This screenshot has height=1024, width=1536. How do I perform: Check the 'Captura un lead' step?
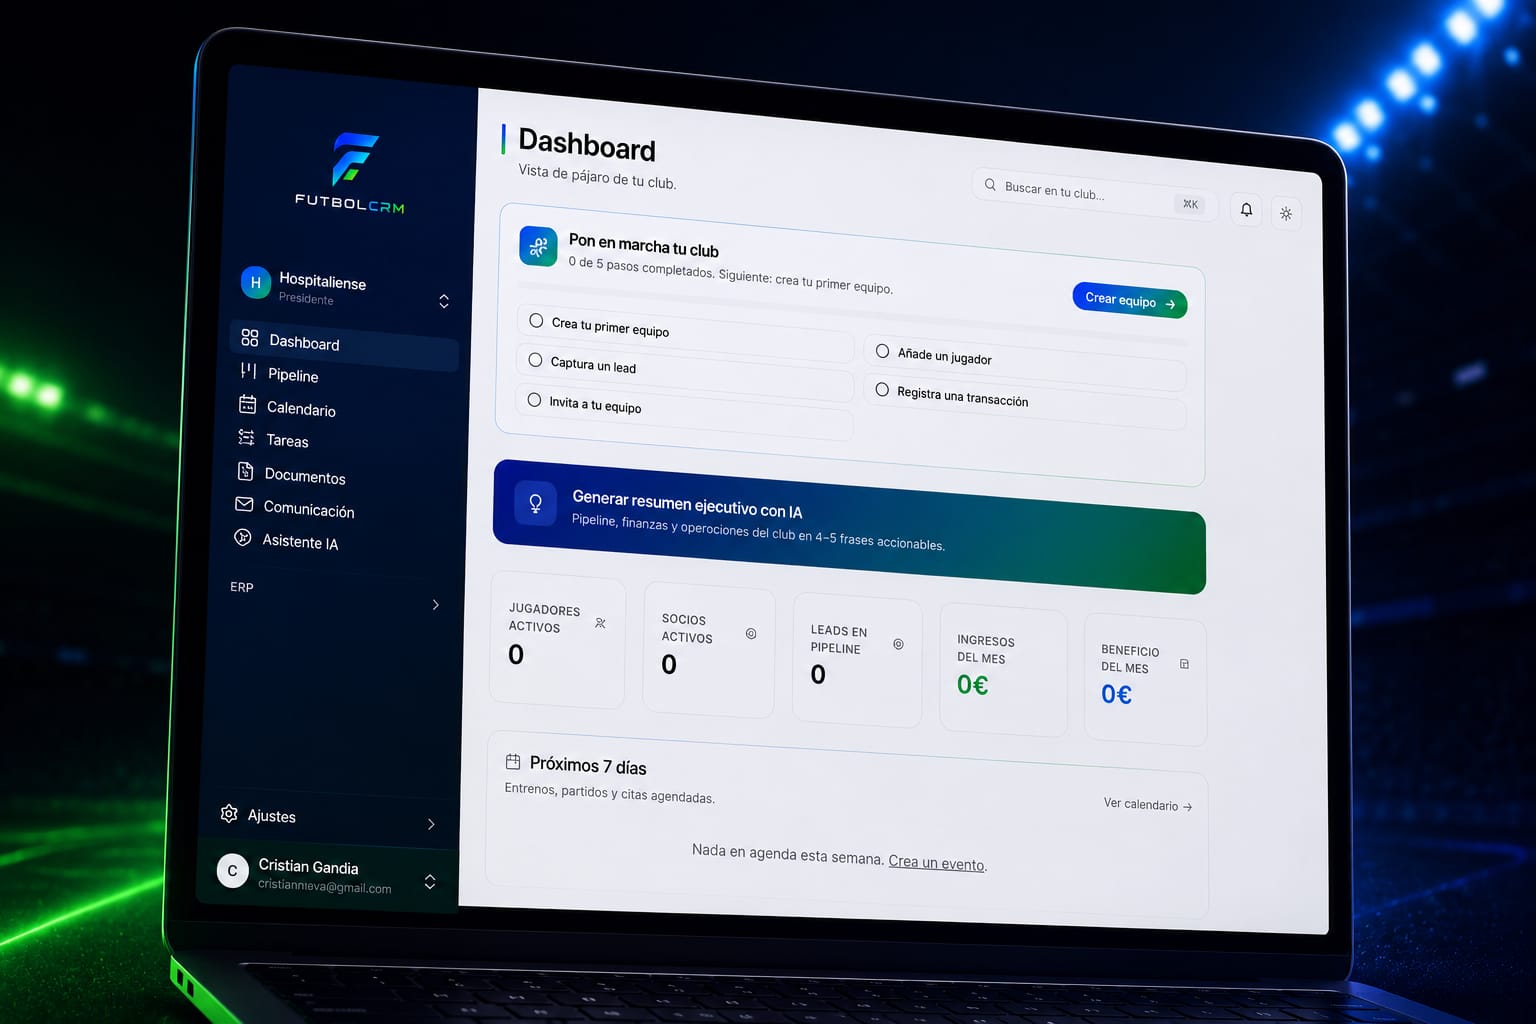click(x=535, y=359)
